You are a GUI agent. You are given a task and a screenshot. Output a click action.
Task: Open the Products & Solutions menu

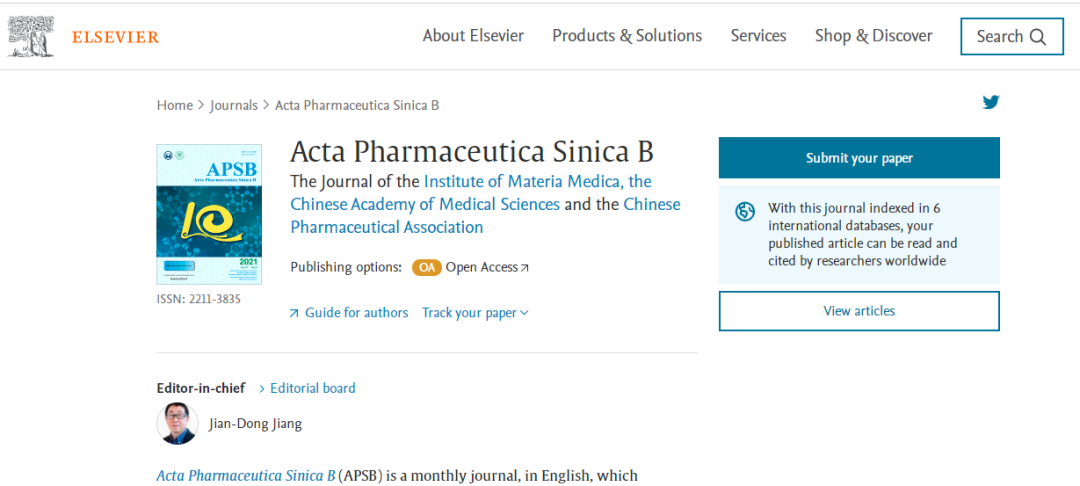point(627,36)
